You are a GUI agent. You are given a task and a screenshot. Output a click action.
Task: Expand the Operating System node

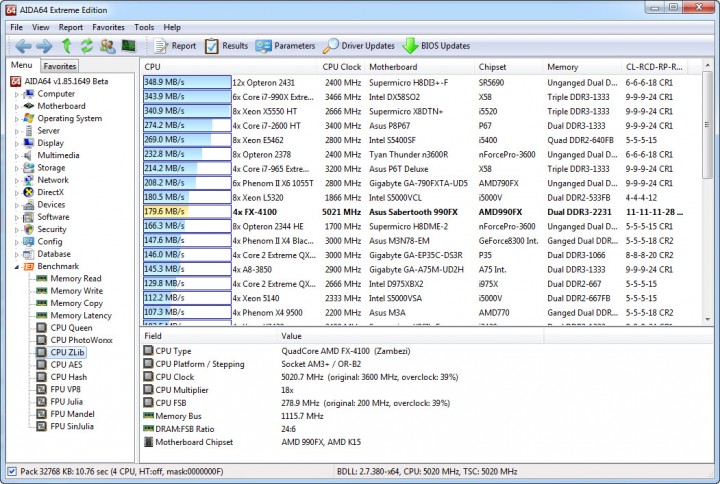pyautogui.click(x=17, y=119)
